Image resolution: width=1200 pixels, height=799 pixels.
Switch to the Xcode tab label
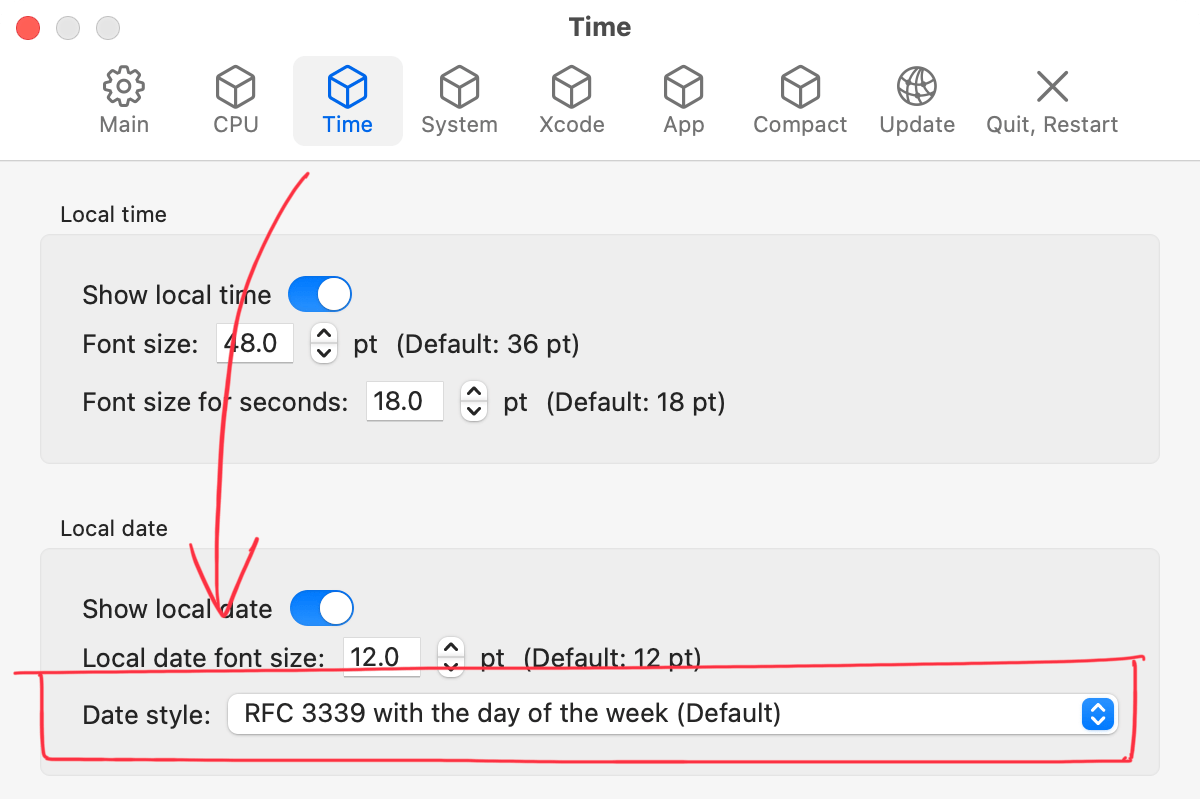coord(572,125)
